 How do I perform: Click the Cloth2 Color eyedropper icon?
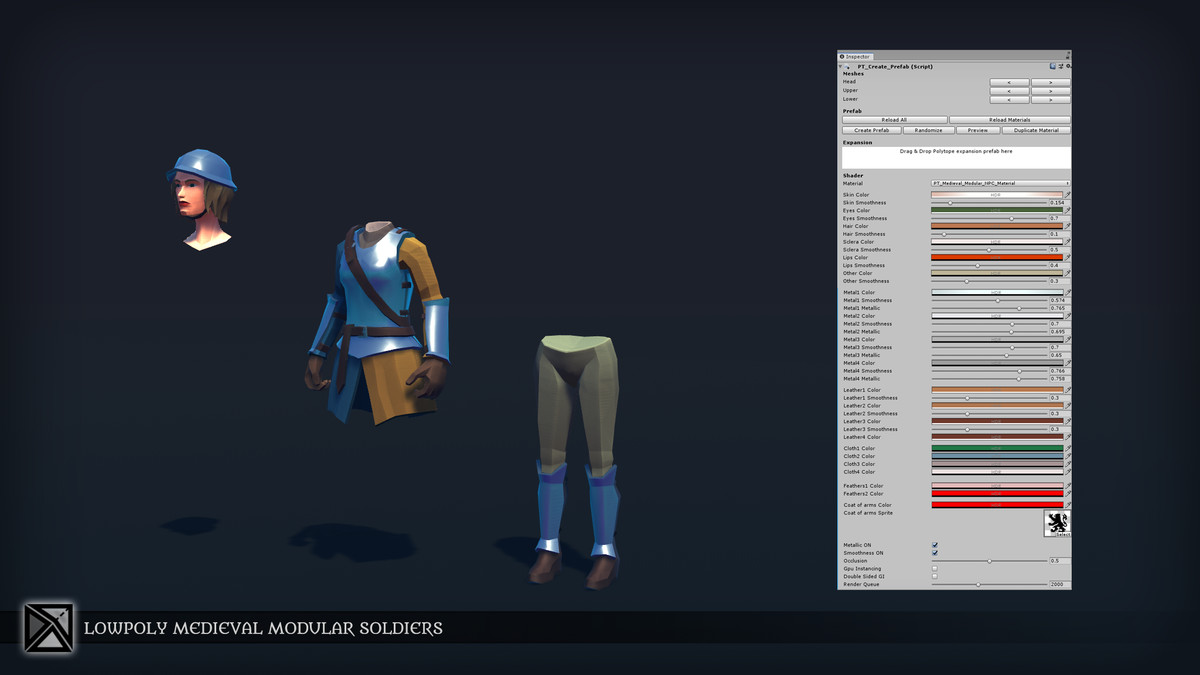pos(1067,456)
